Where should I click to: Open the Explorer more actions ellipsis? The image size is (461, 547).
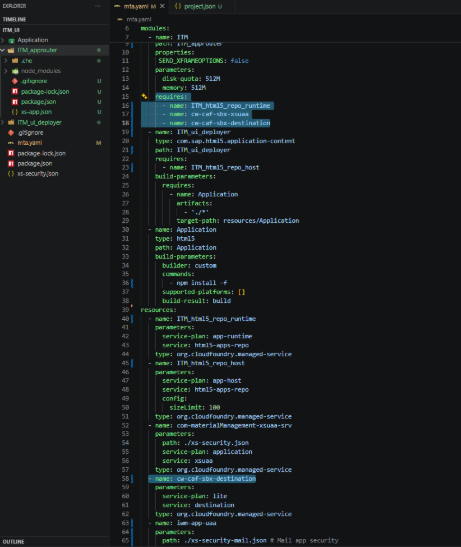(97, 6)
